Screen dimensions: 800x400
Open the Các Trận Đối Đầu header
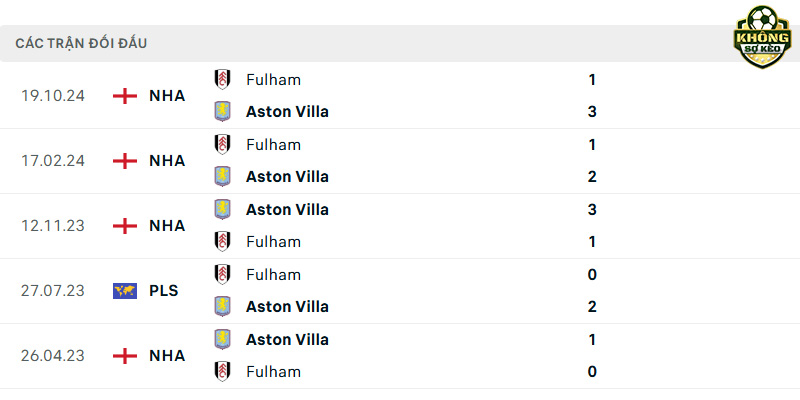81,44
